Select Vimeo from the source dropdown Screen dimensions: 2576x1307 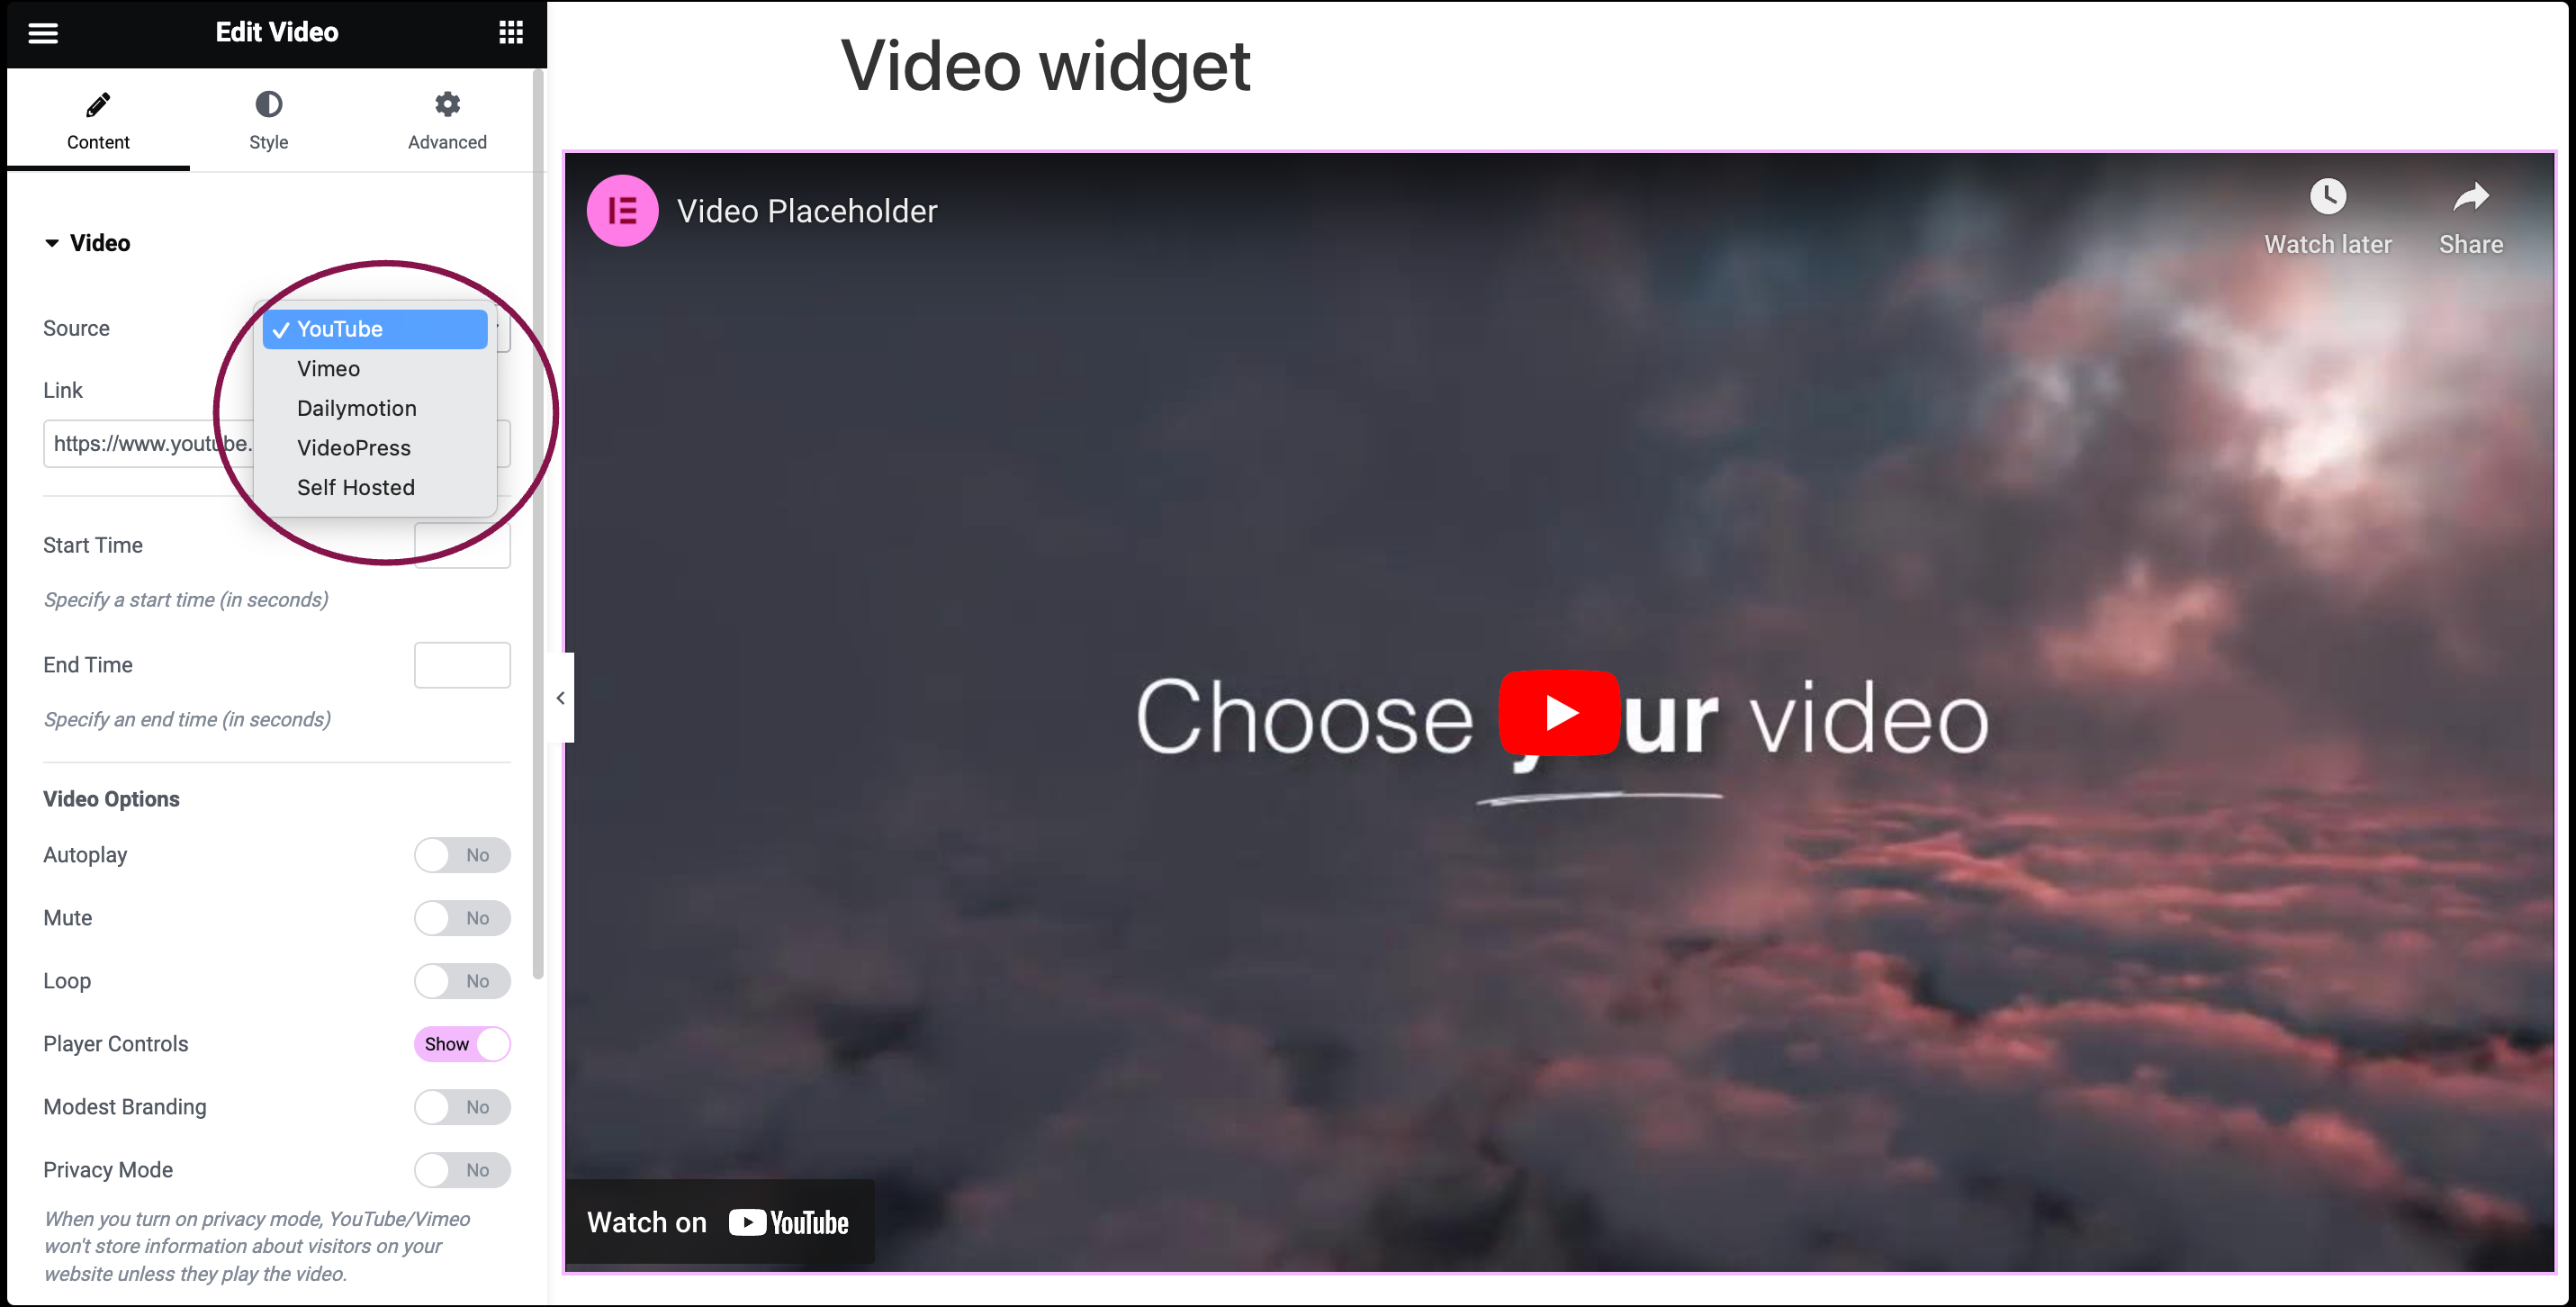[x=327, y=368]
